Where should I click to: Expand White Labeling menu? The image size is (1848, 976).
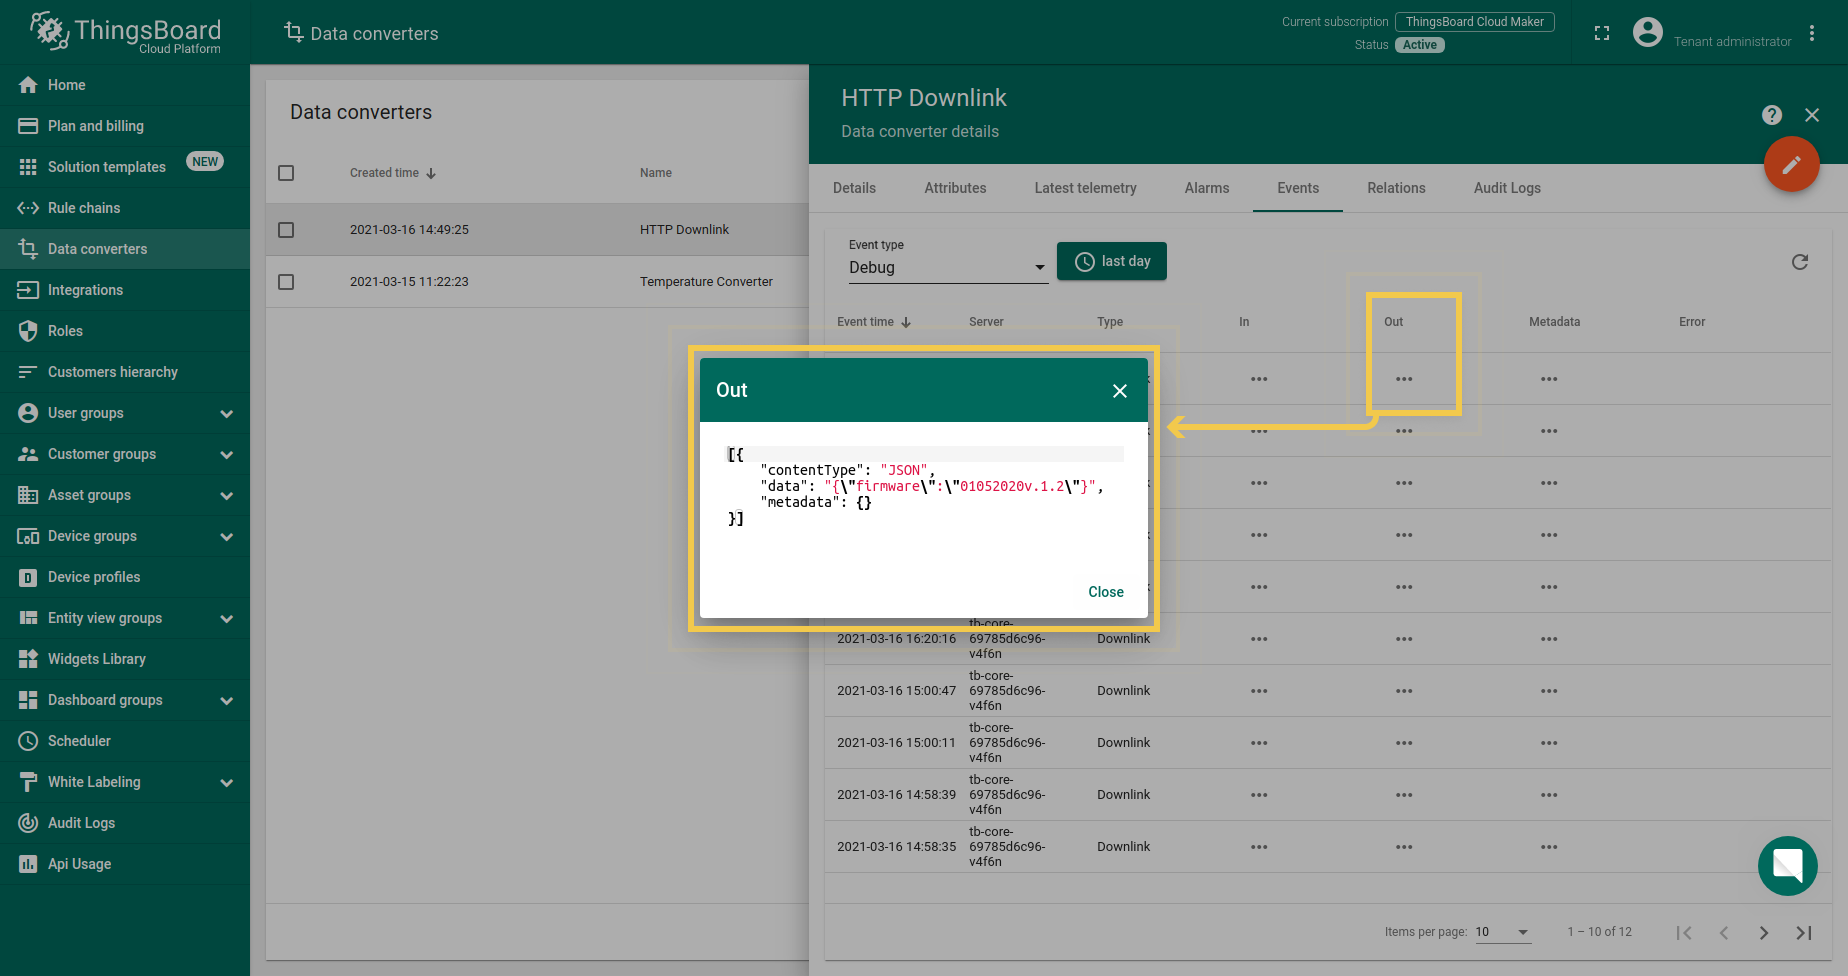coord(124,782)
